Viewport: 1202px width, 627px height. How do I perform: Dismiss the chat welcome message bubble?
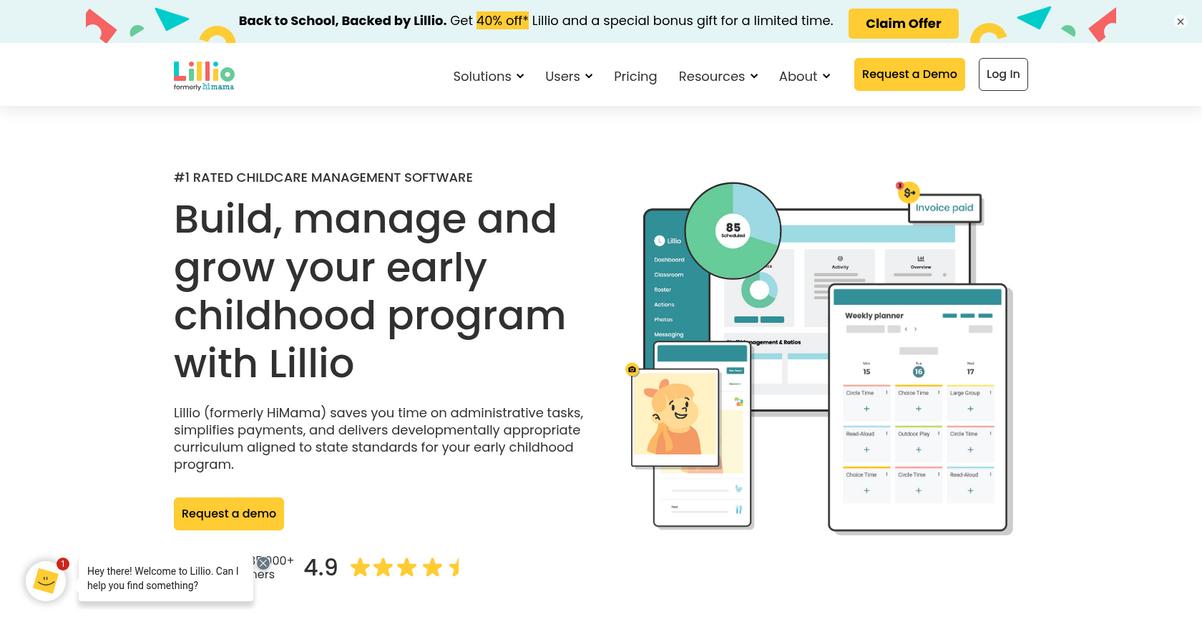click(x=263, y=563)
